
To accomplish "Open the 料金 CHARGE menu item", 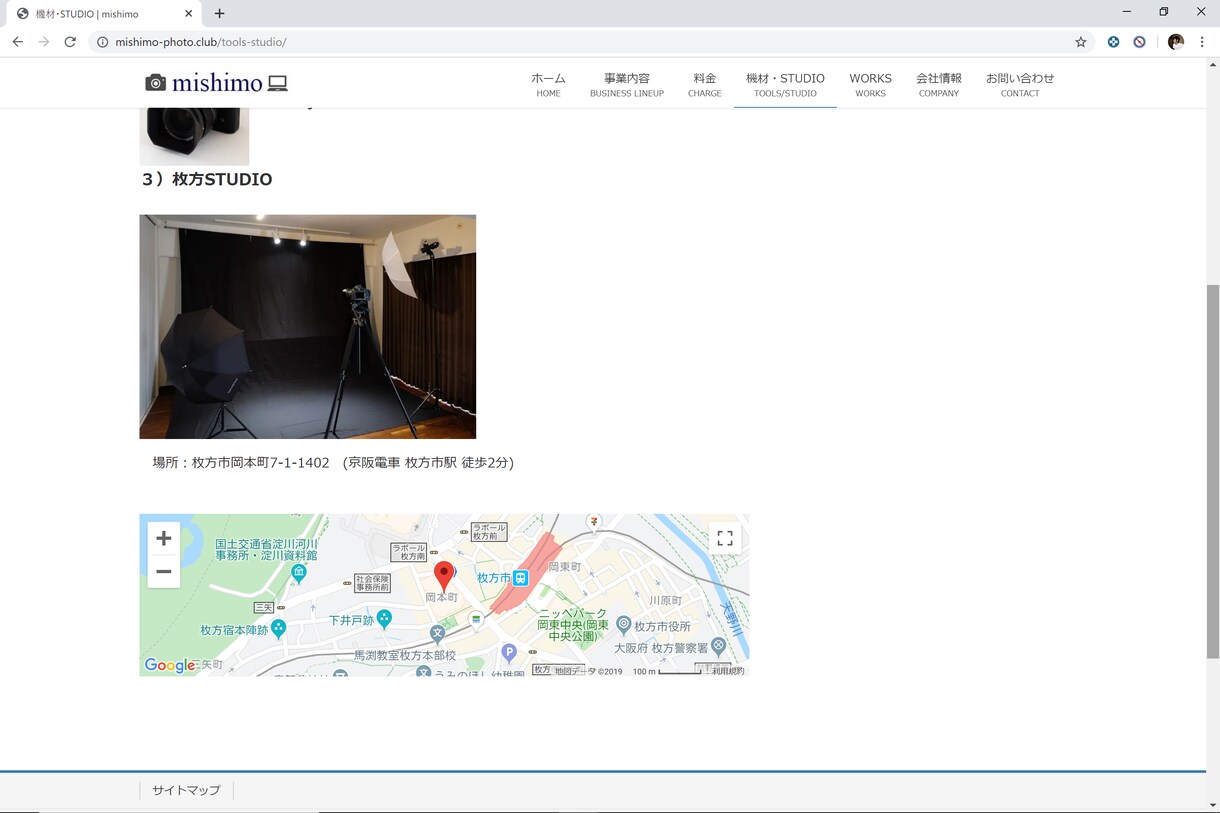I will point(705,84).
